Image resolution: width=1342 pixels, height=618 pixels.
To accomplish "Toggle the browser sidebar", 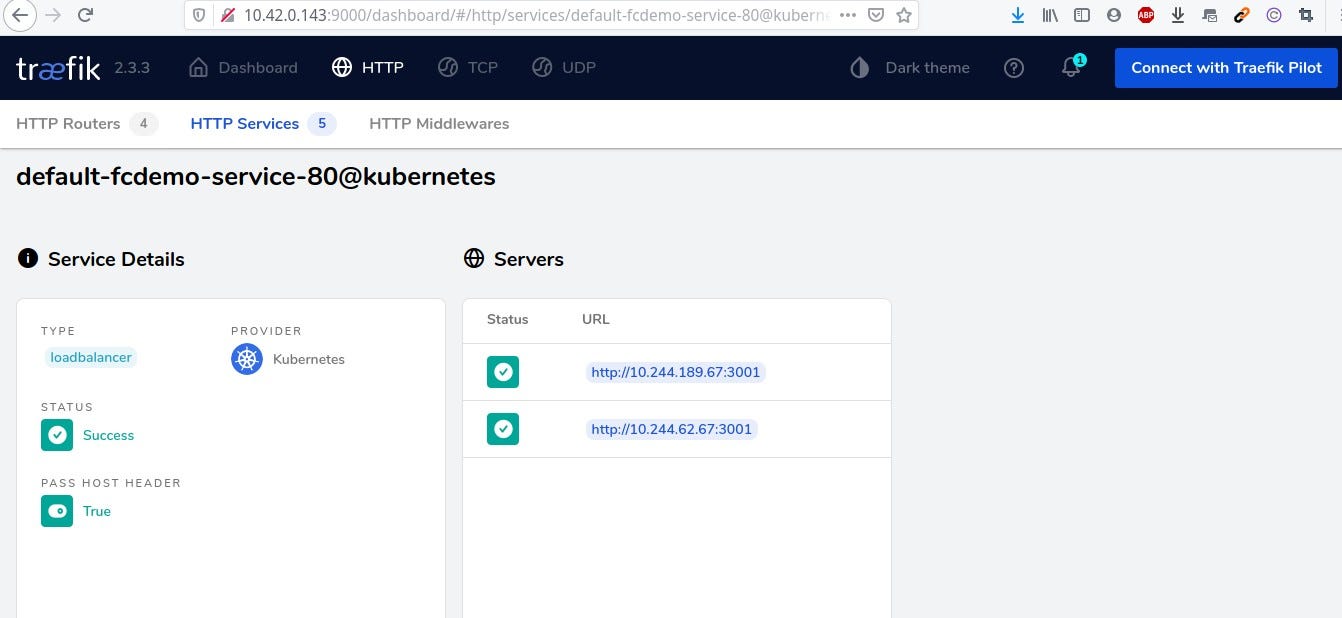I will pyautogui.click(x=1082, y=15).
